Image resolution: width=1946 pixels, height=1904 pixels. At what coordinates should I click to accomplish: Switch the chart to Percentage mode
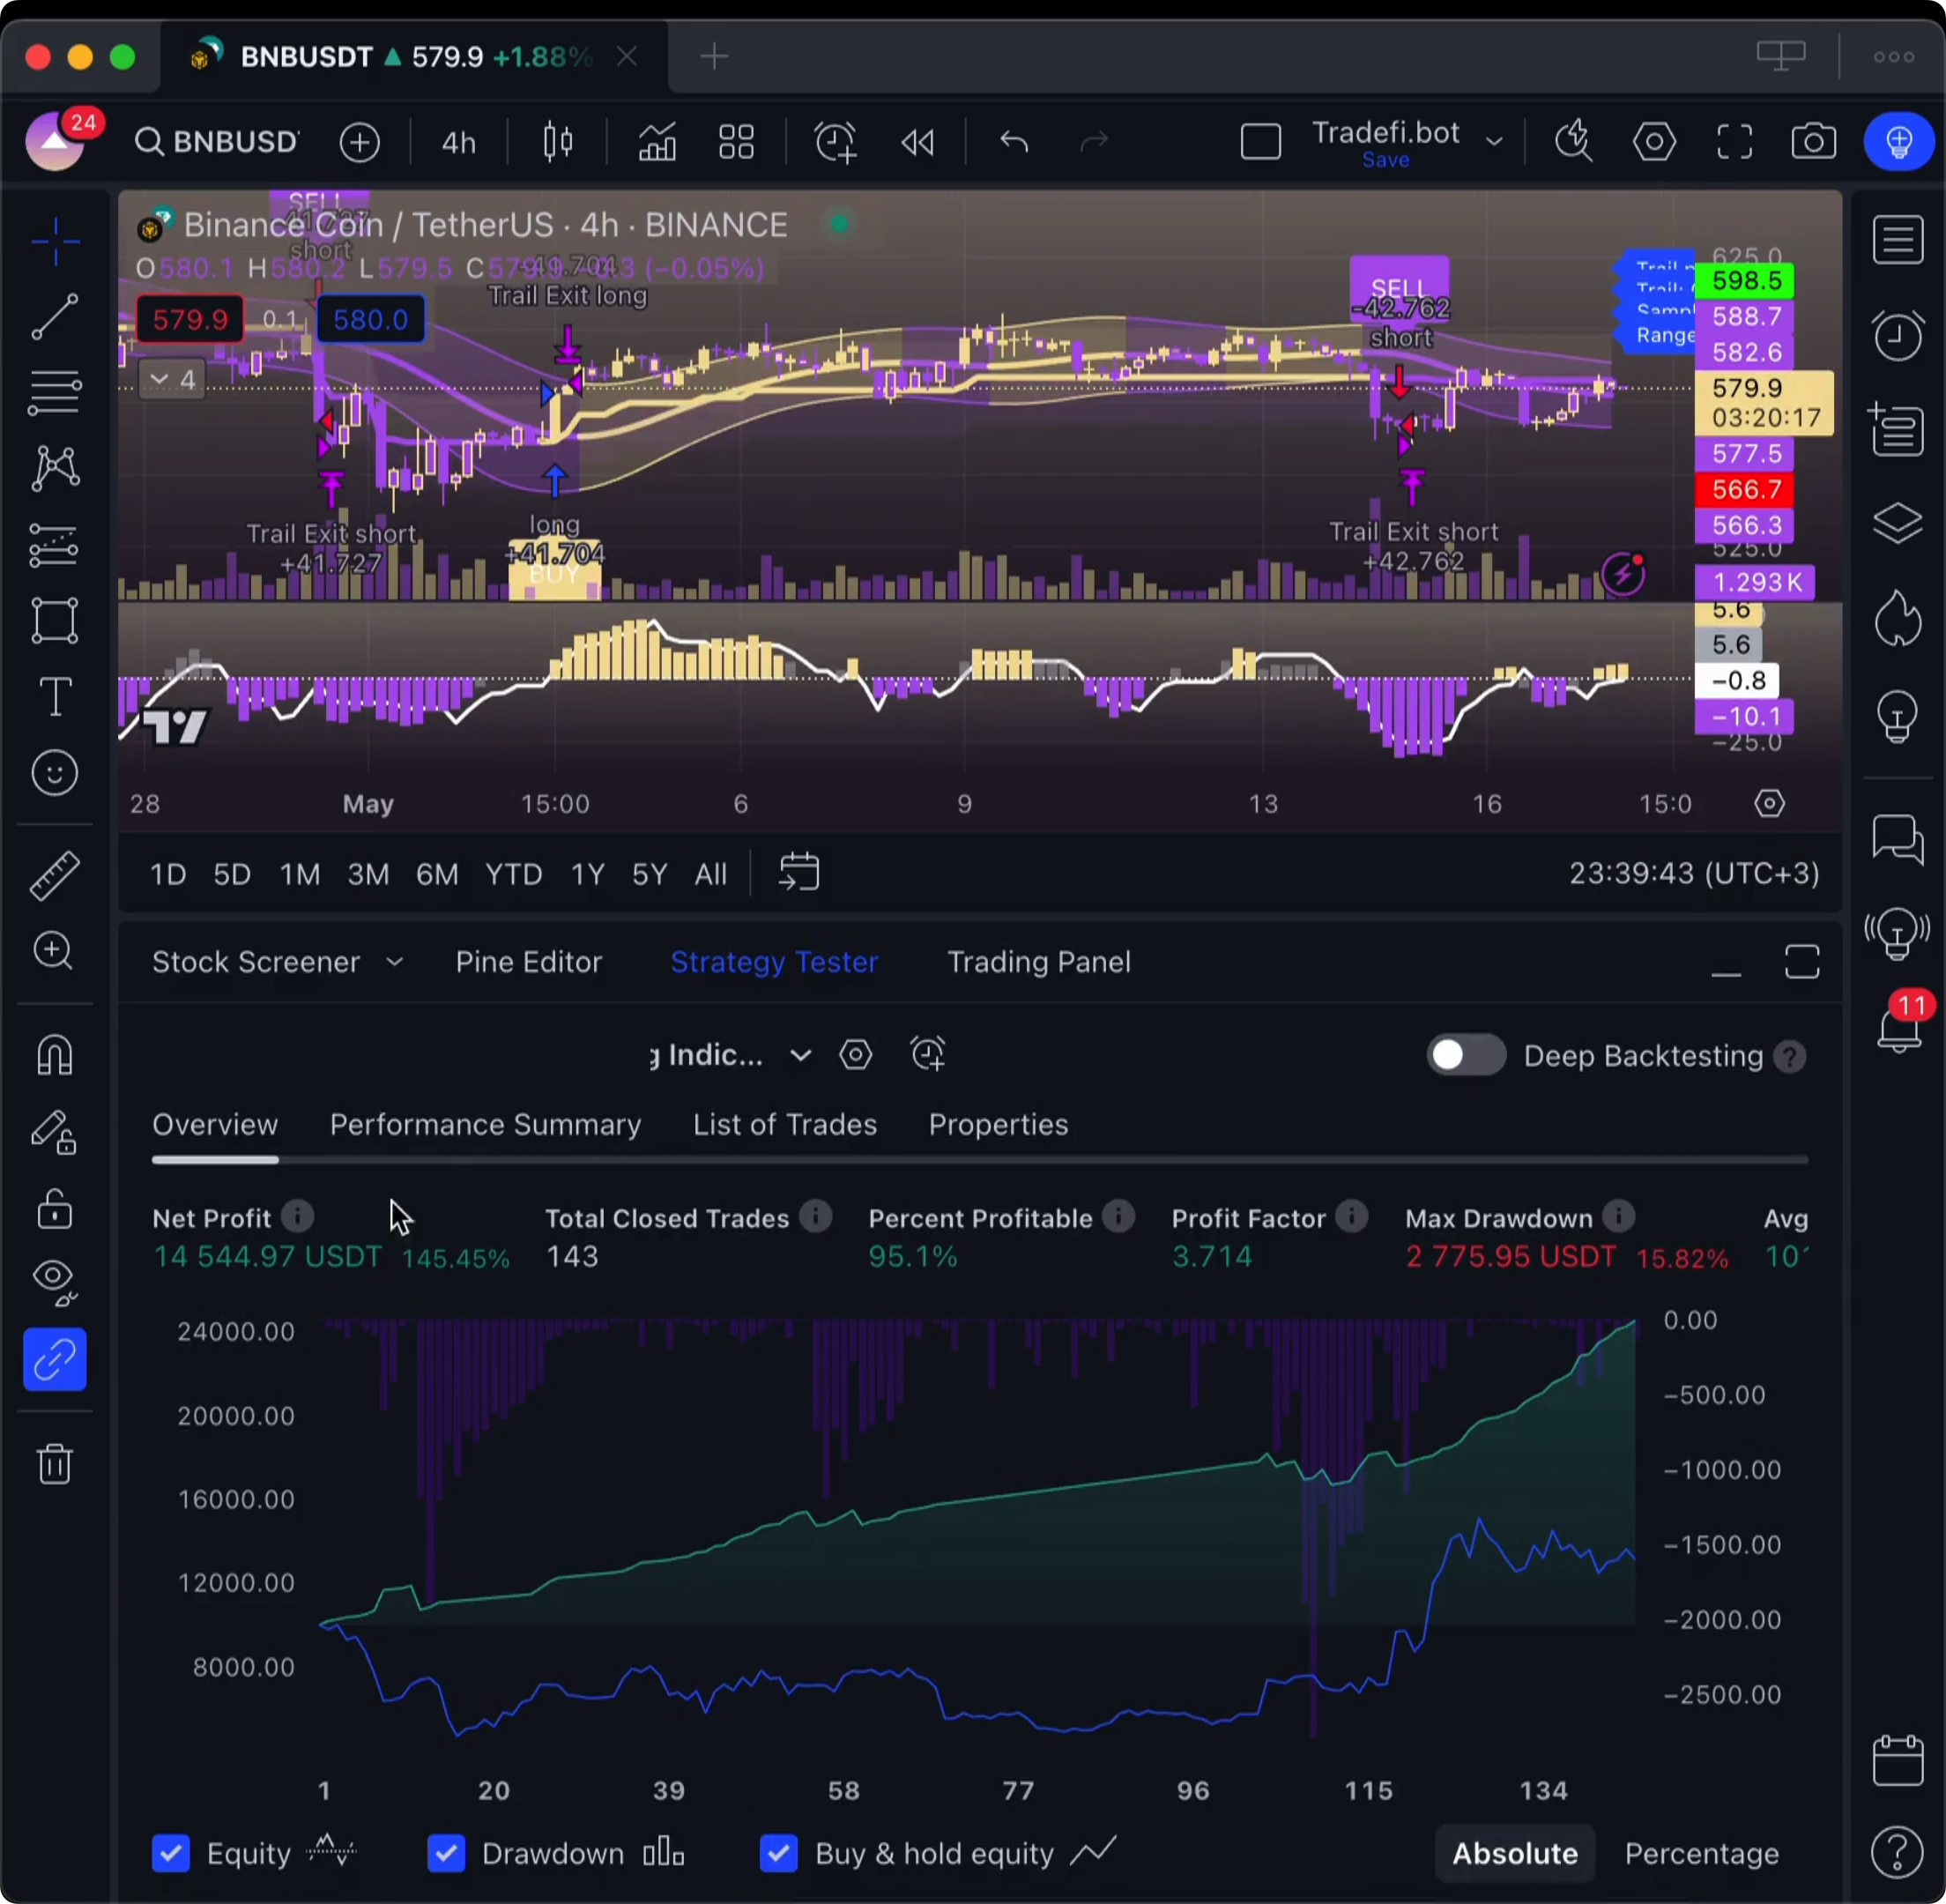click(x=1701, y=1853)
